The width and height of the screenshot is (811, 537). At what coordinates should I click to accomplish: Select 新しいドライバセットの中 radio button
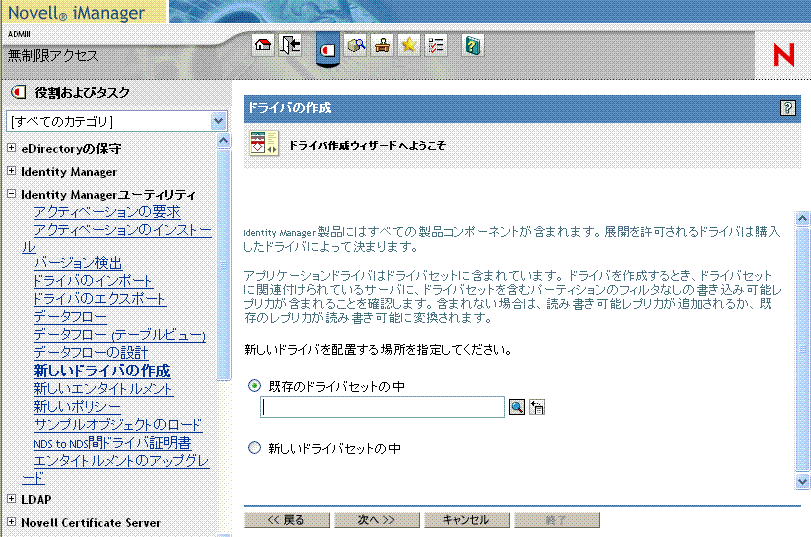(254, 448)
